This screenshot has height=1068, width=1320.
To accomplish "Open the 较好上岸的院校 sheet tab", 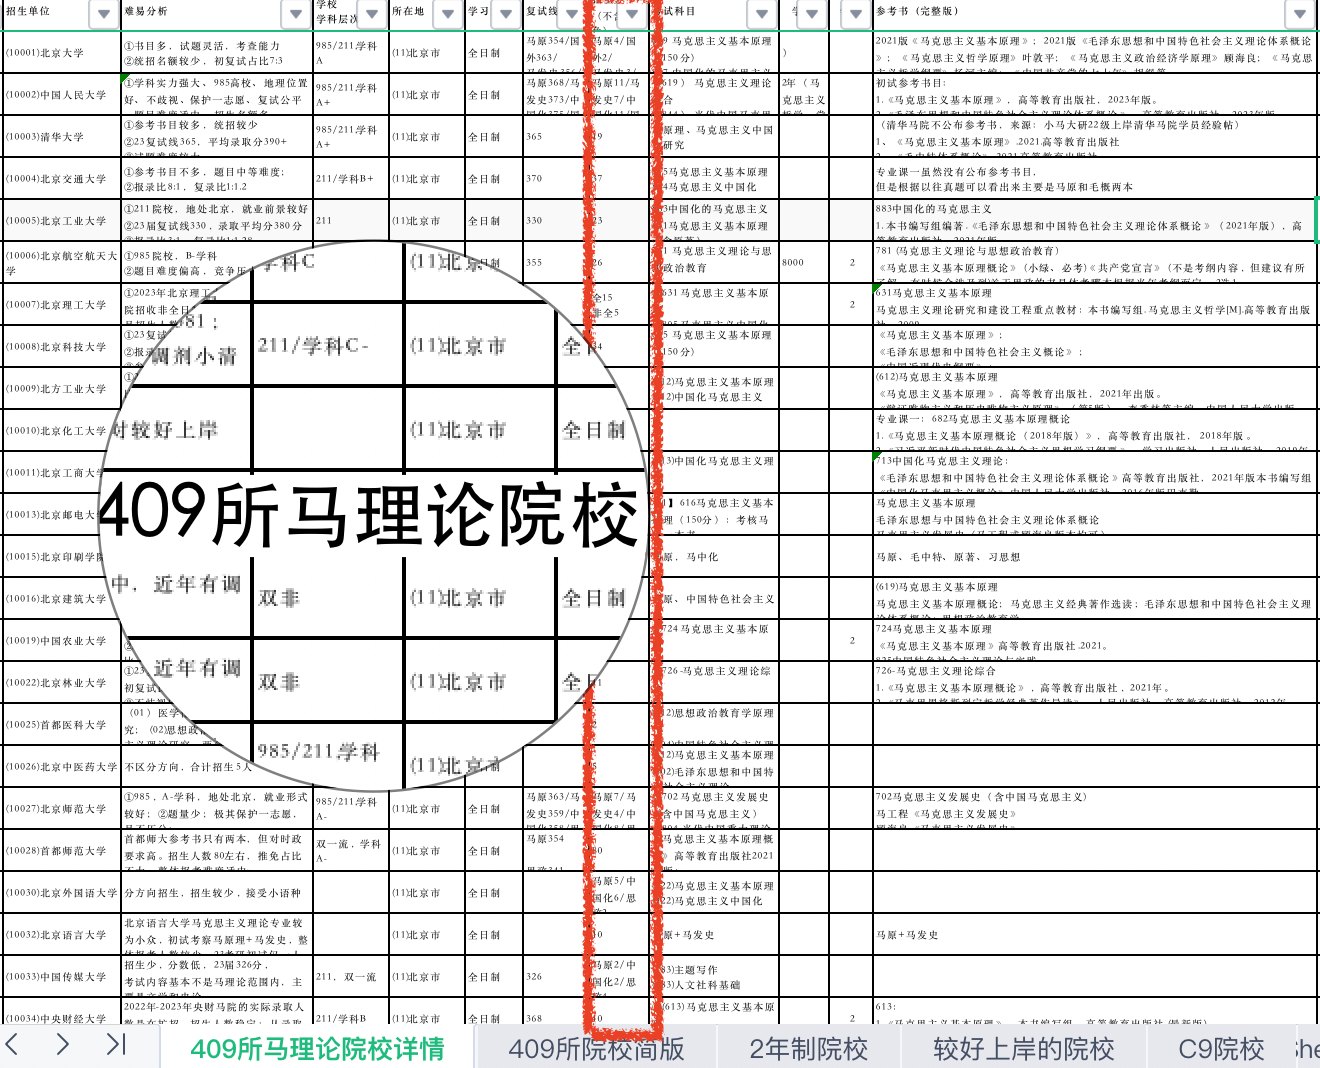I will 1024,1048.
